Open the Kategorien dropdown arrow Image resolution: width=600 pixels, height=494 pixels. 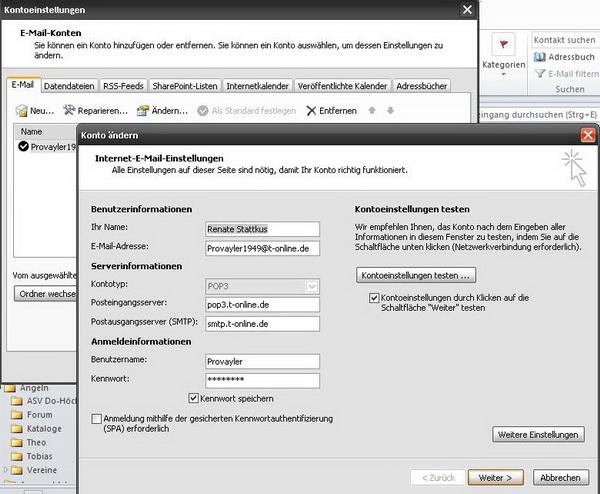504,74
